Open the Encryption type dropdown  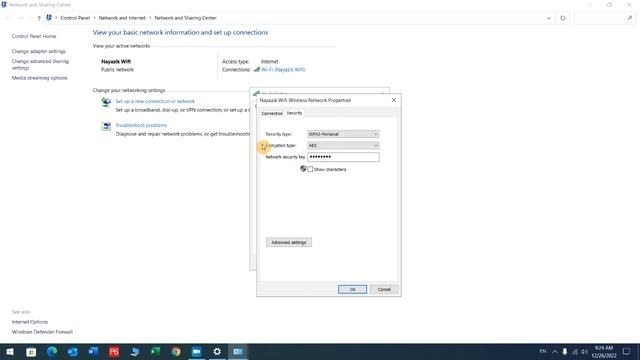[x=343, y=145]
